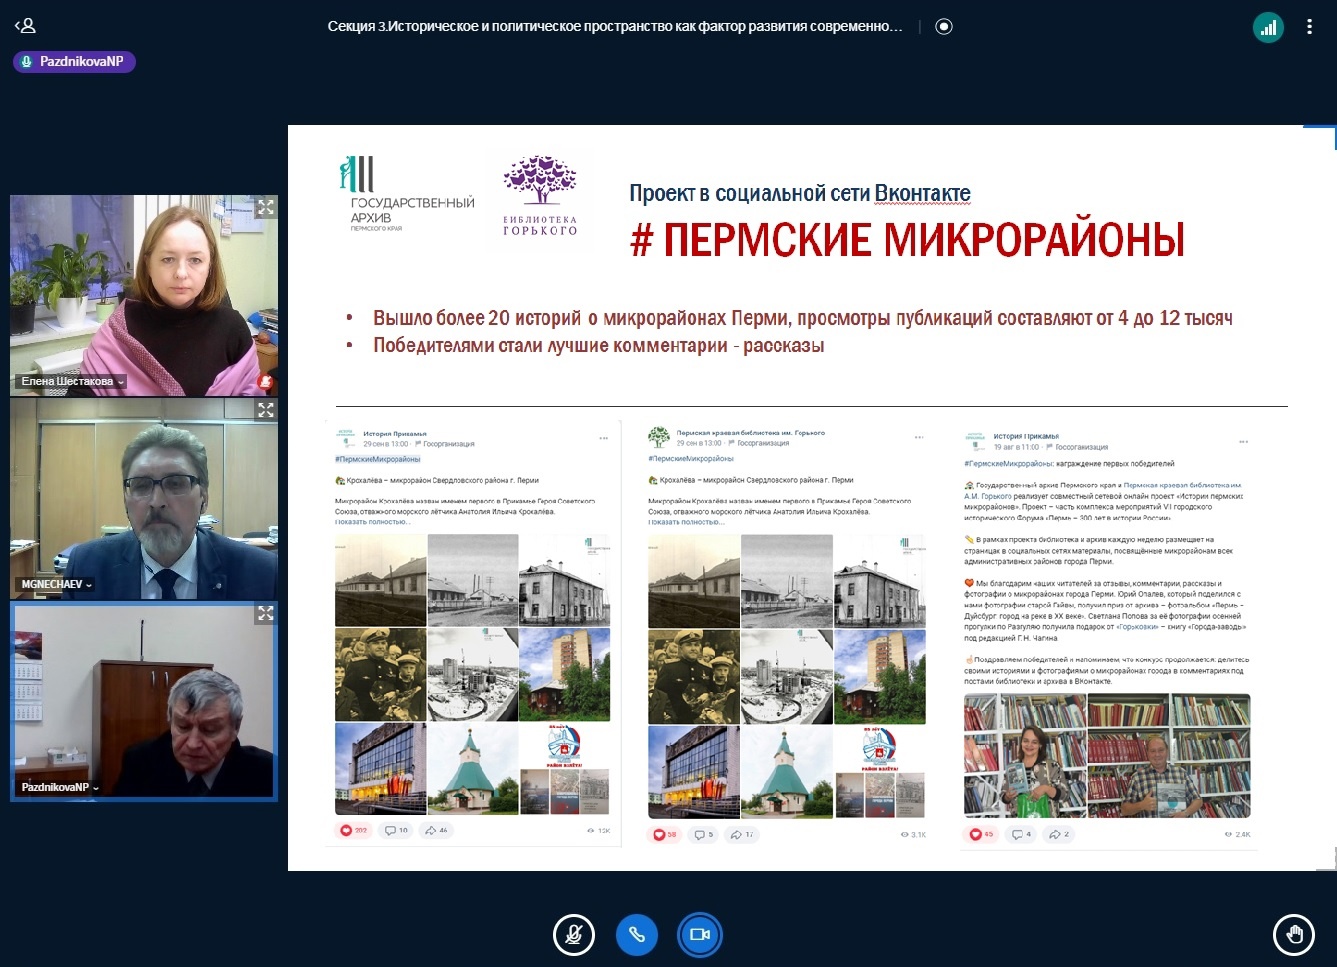
Task: Click #ПермскиеМикрорайоны hashtag in second post
Action: (x=691, y=458)
